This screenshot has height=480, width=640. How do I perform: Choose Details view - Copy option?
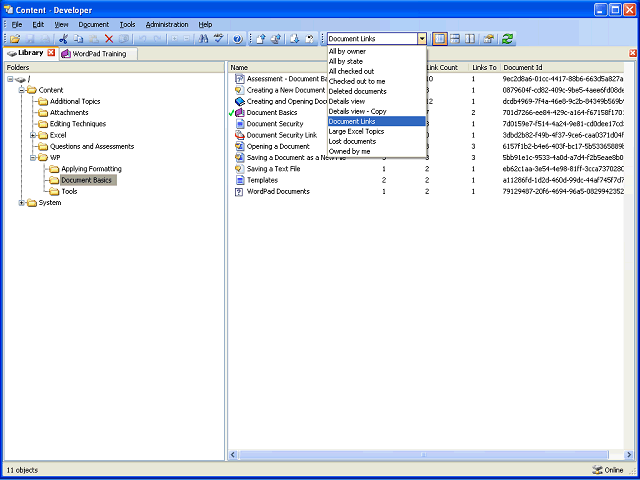(x=376, y=111)
